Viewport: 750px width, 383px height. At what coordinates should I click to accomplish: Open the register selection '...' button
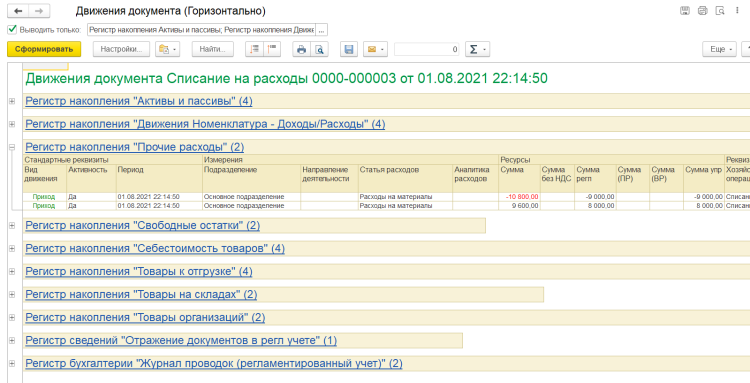[x=321, y=30]
